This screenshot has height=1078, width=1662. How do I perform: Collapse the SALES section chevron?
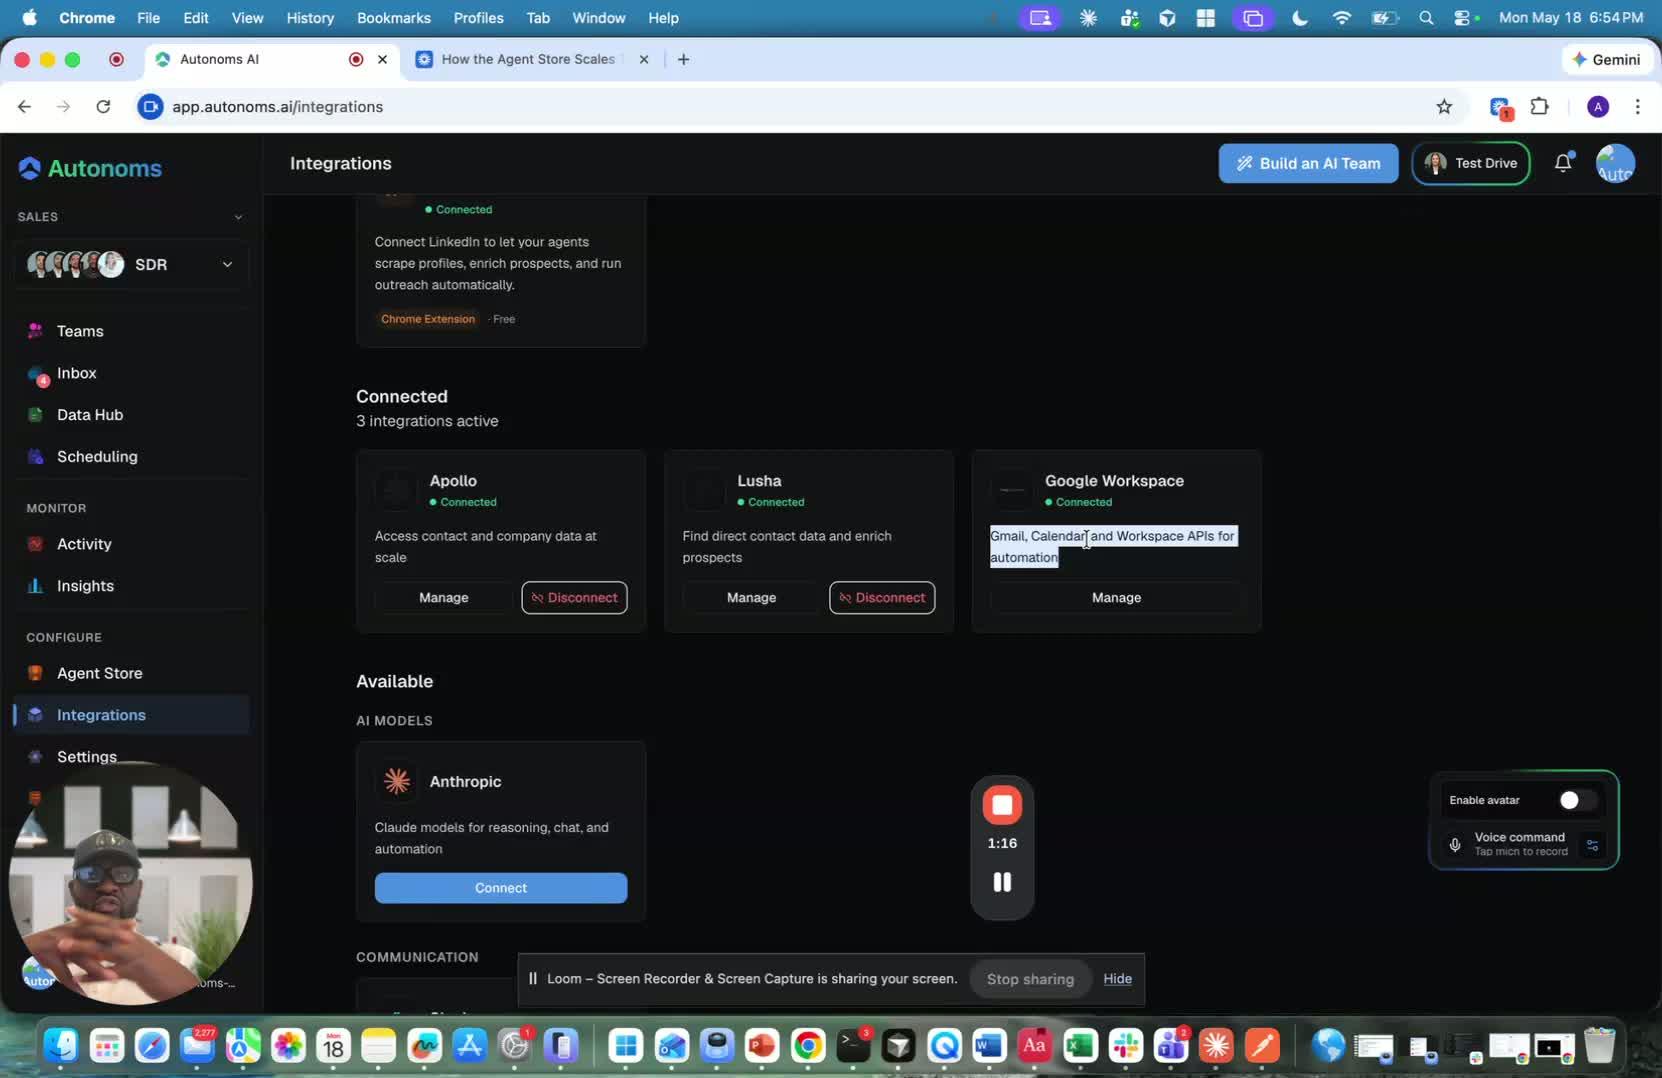tap(238, 217)
